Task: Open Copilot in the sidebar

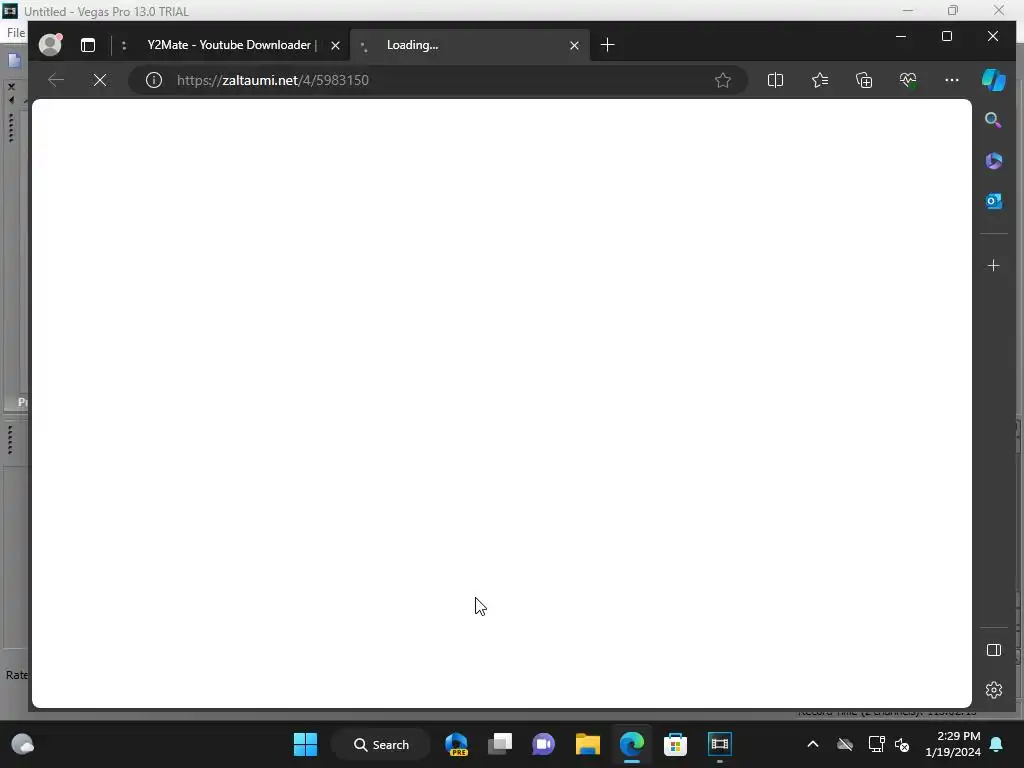Action: click(x=993, y=80)
